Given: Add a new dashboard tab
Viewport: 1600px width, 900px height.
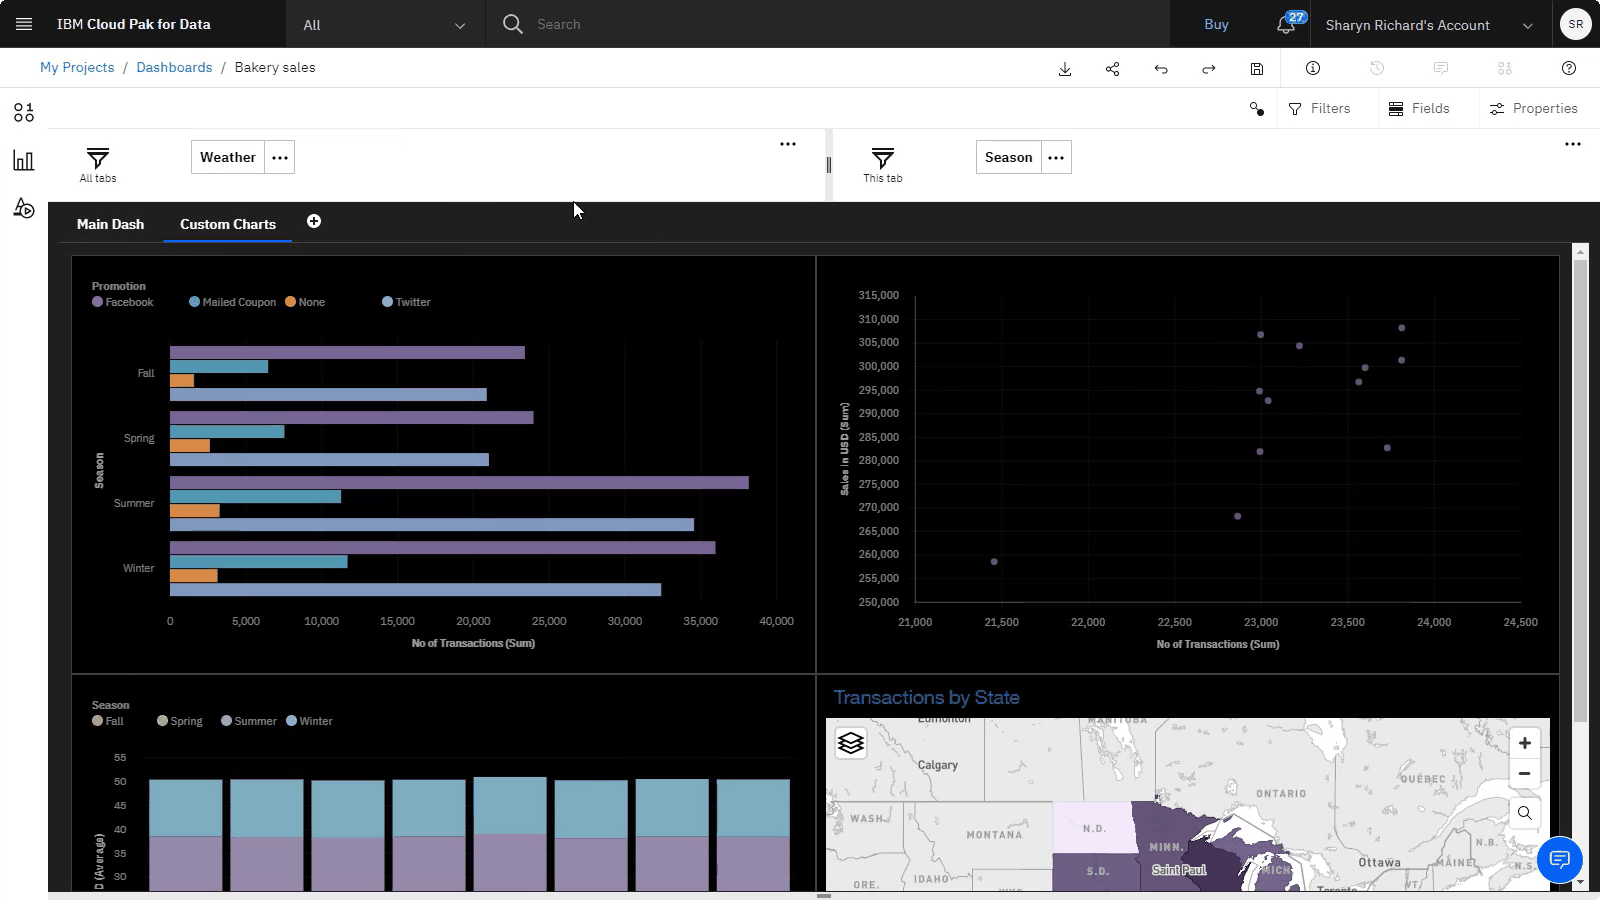Looking at the screenshot, I should (314, 221).
